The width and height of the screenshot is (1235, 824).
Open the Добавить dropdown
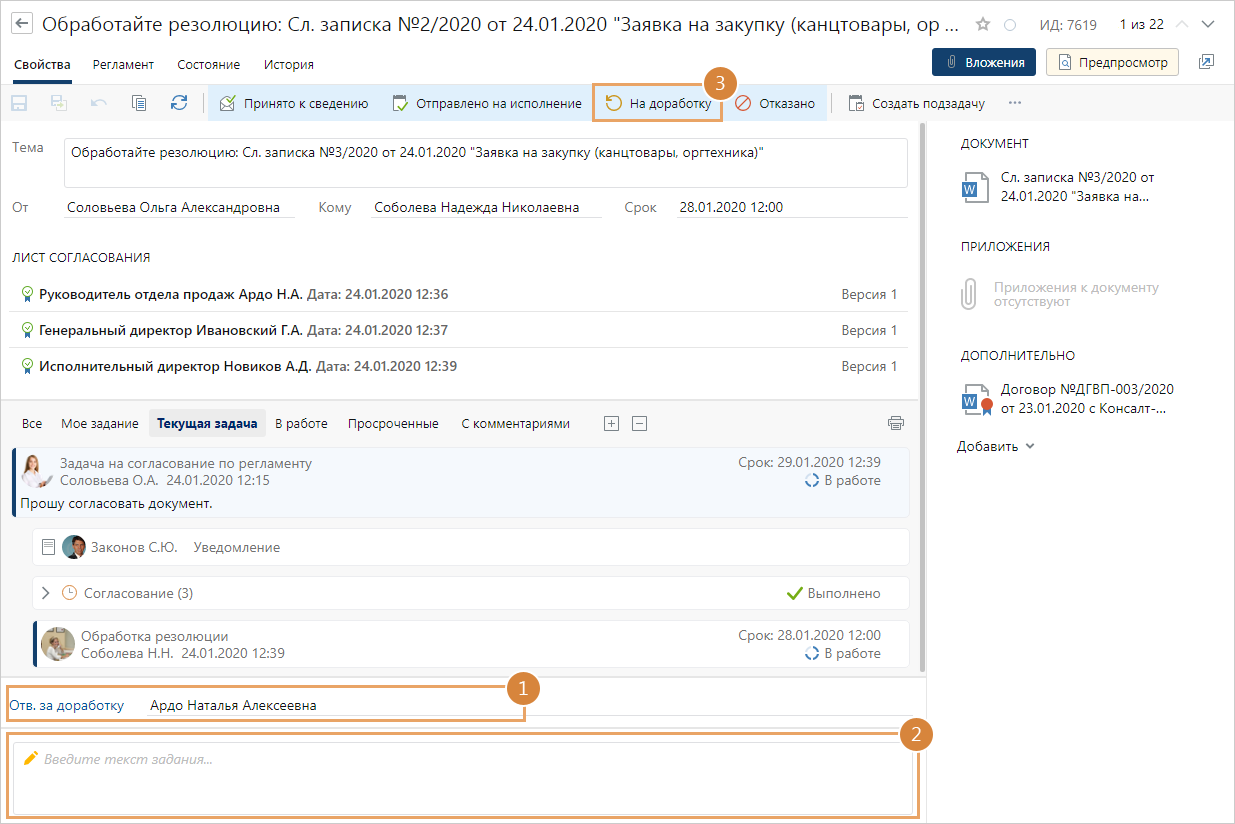995,446
